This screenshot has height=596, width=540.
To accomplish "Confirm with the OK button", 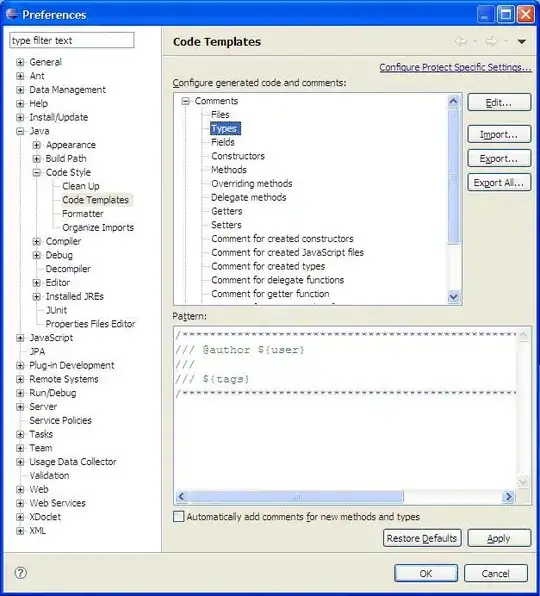I will (426, 573).
